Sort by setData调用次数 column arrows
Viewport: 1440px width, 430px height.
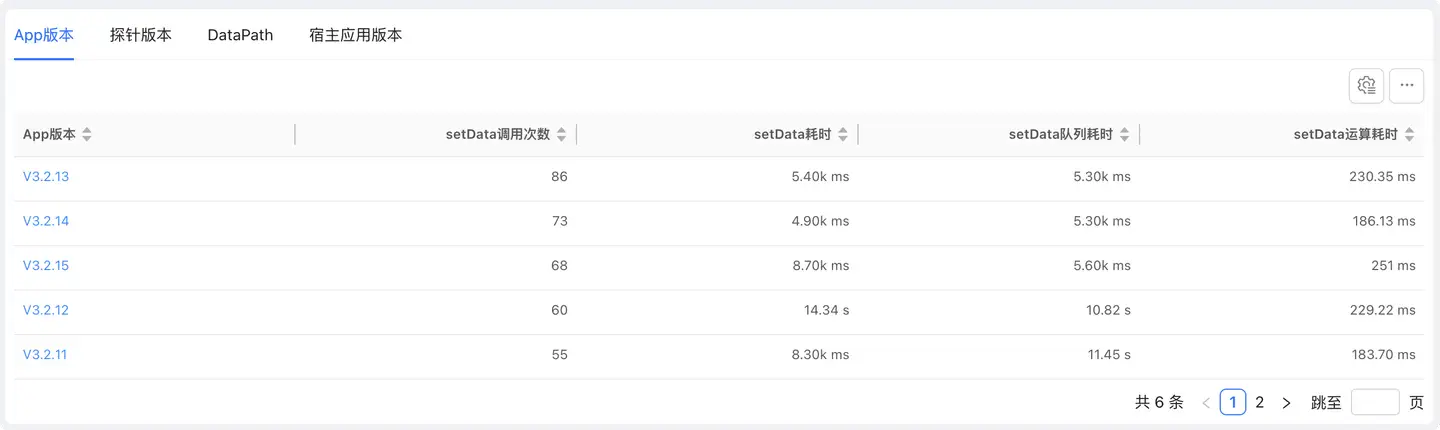tap(561, 135)
